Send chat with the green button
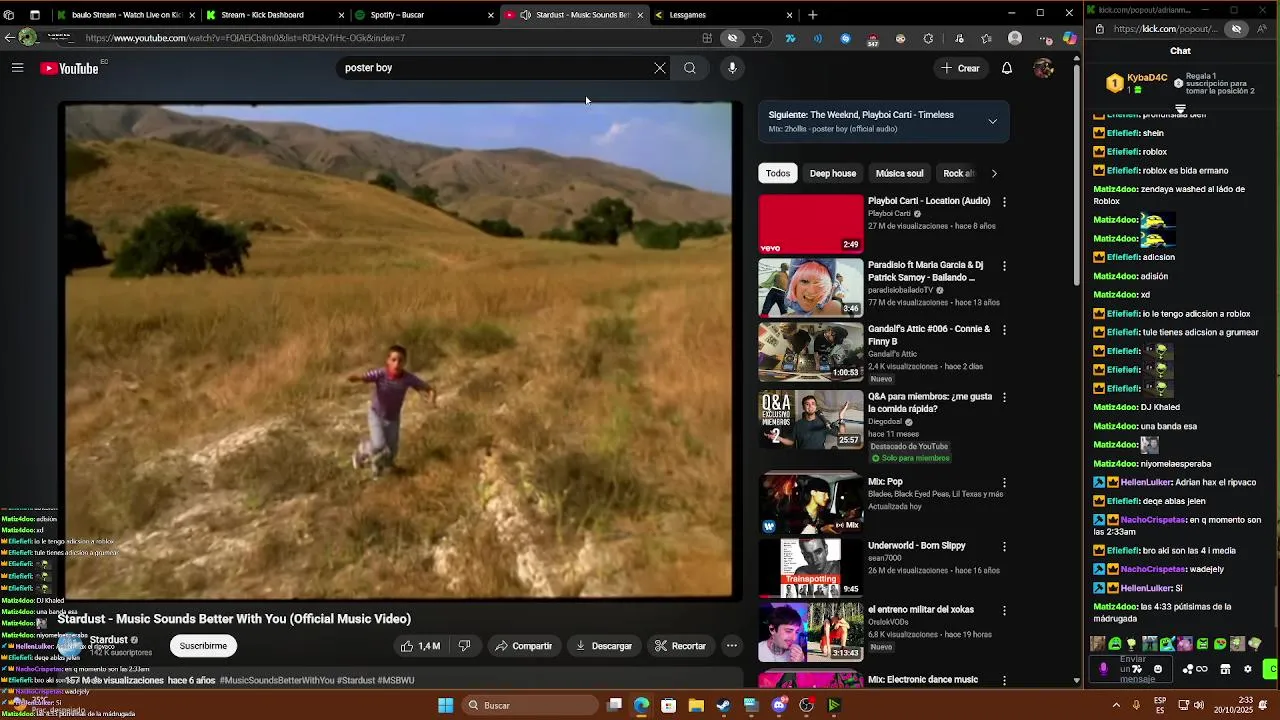This screenshot has width=1280, height=720. pyautogui.click(x=1271, y=669)
